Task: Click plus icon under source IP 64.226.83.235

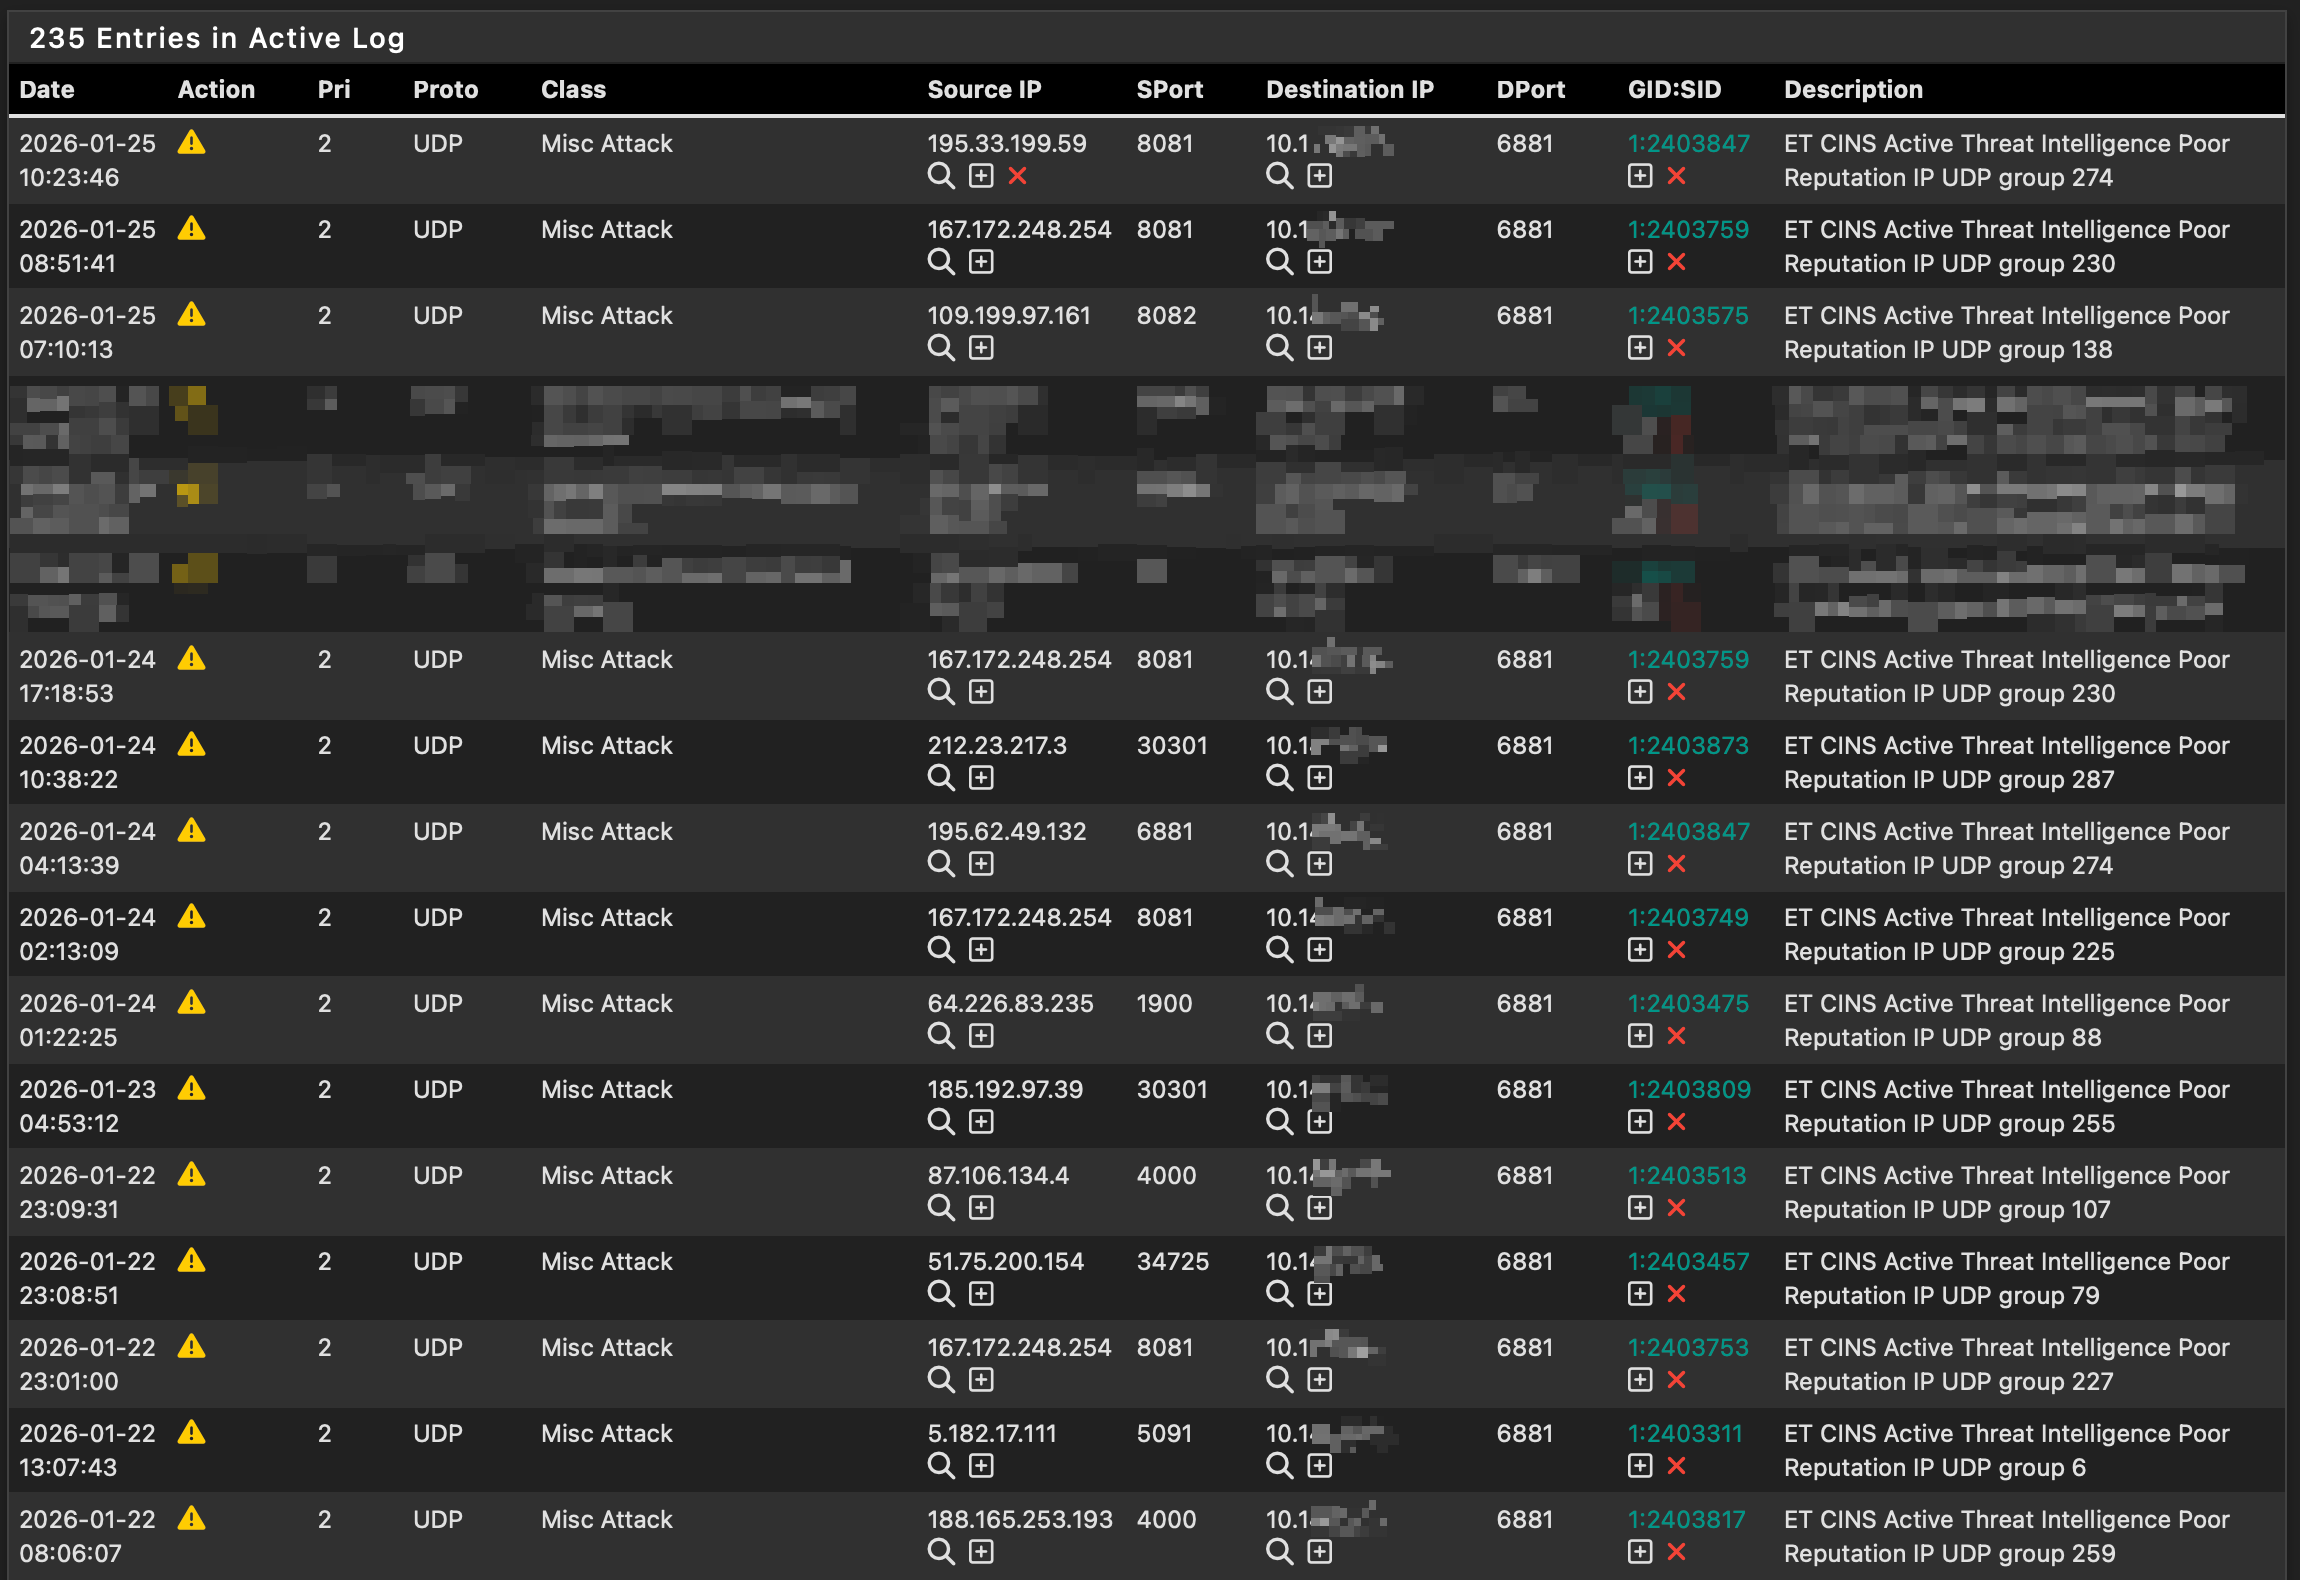Action: point(981,1036)
